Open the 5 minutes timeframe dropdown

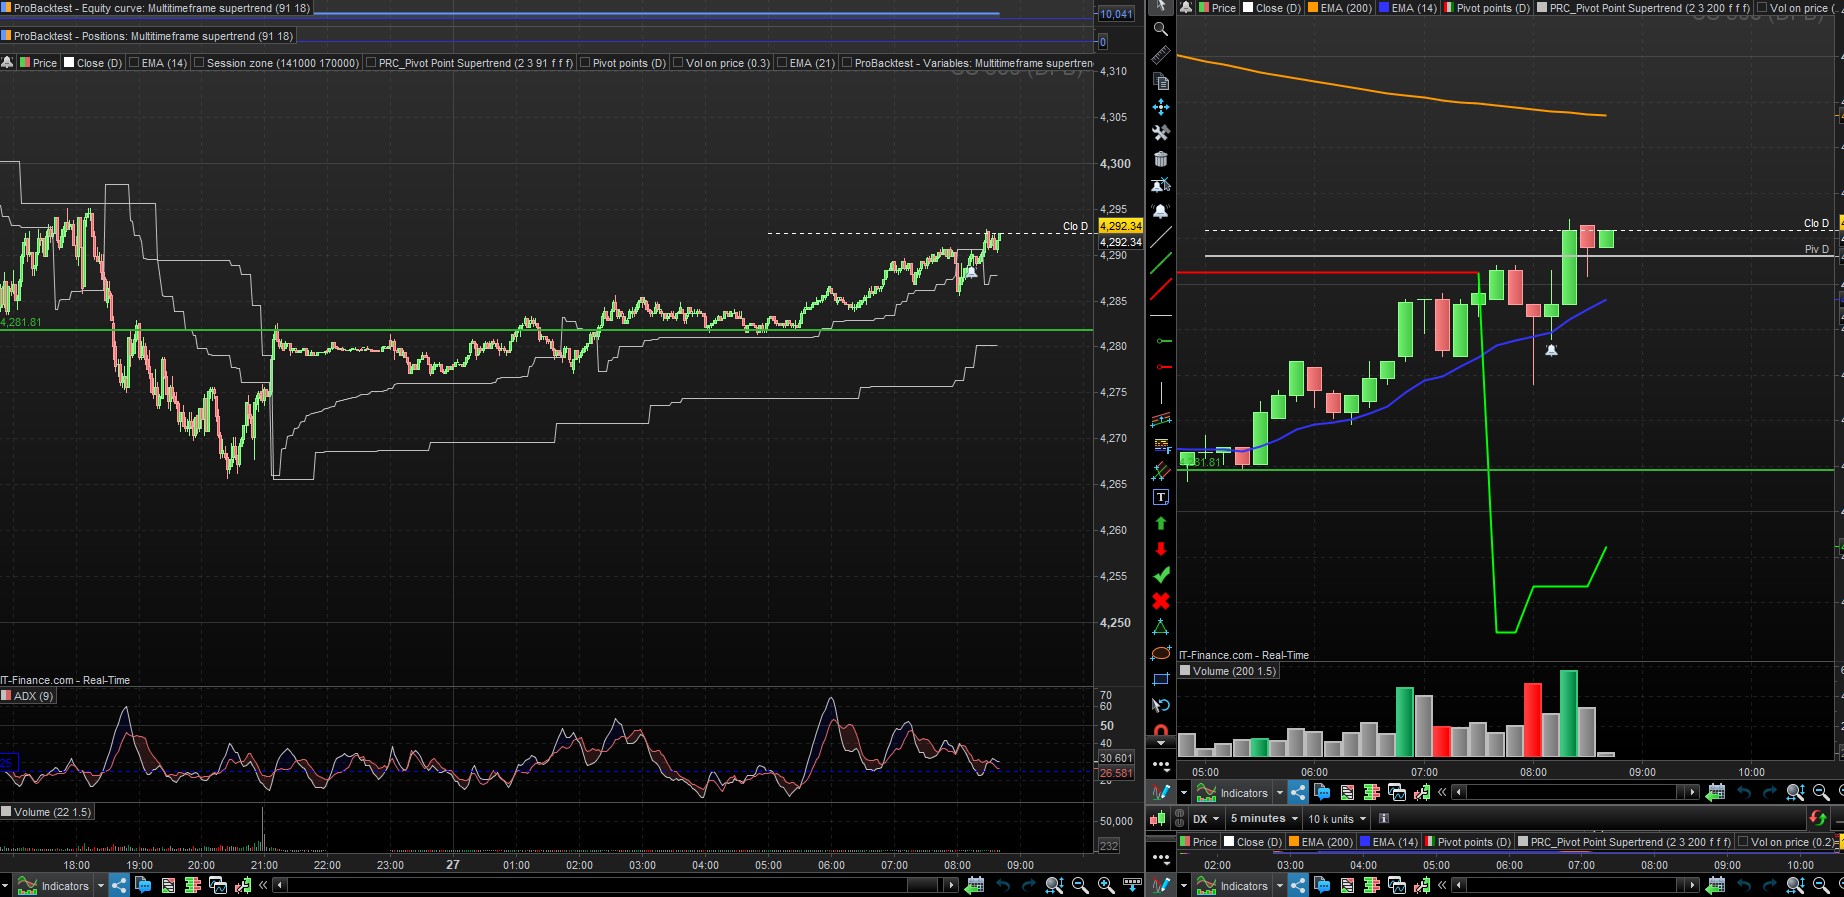(1264, 818)
